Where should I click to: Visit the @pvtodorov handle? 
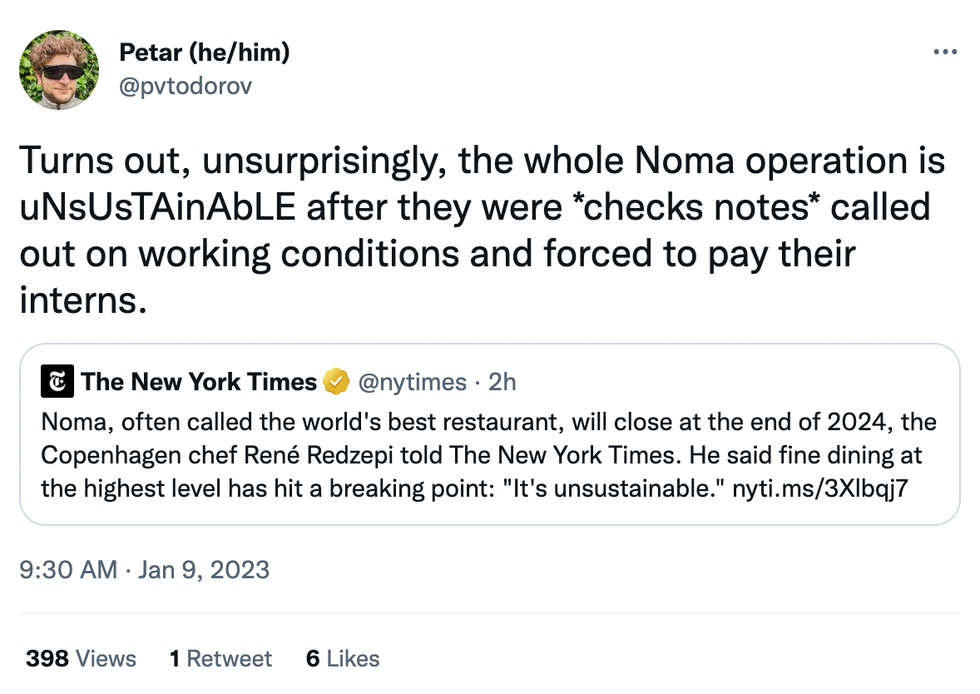click(185, 86)
